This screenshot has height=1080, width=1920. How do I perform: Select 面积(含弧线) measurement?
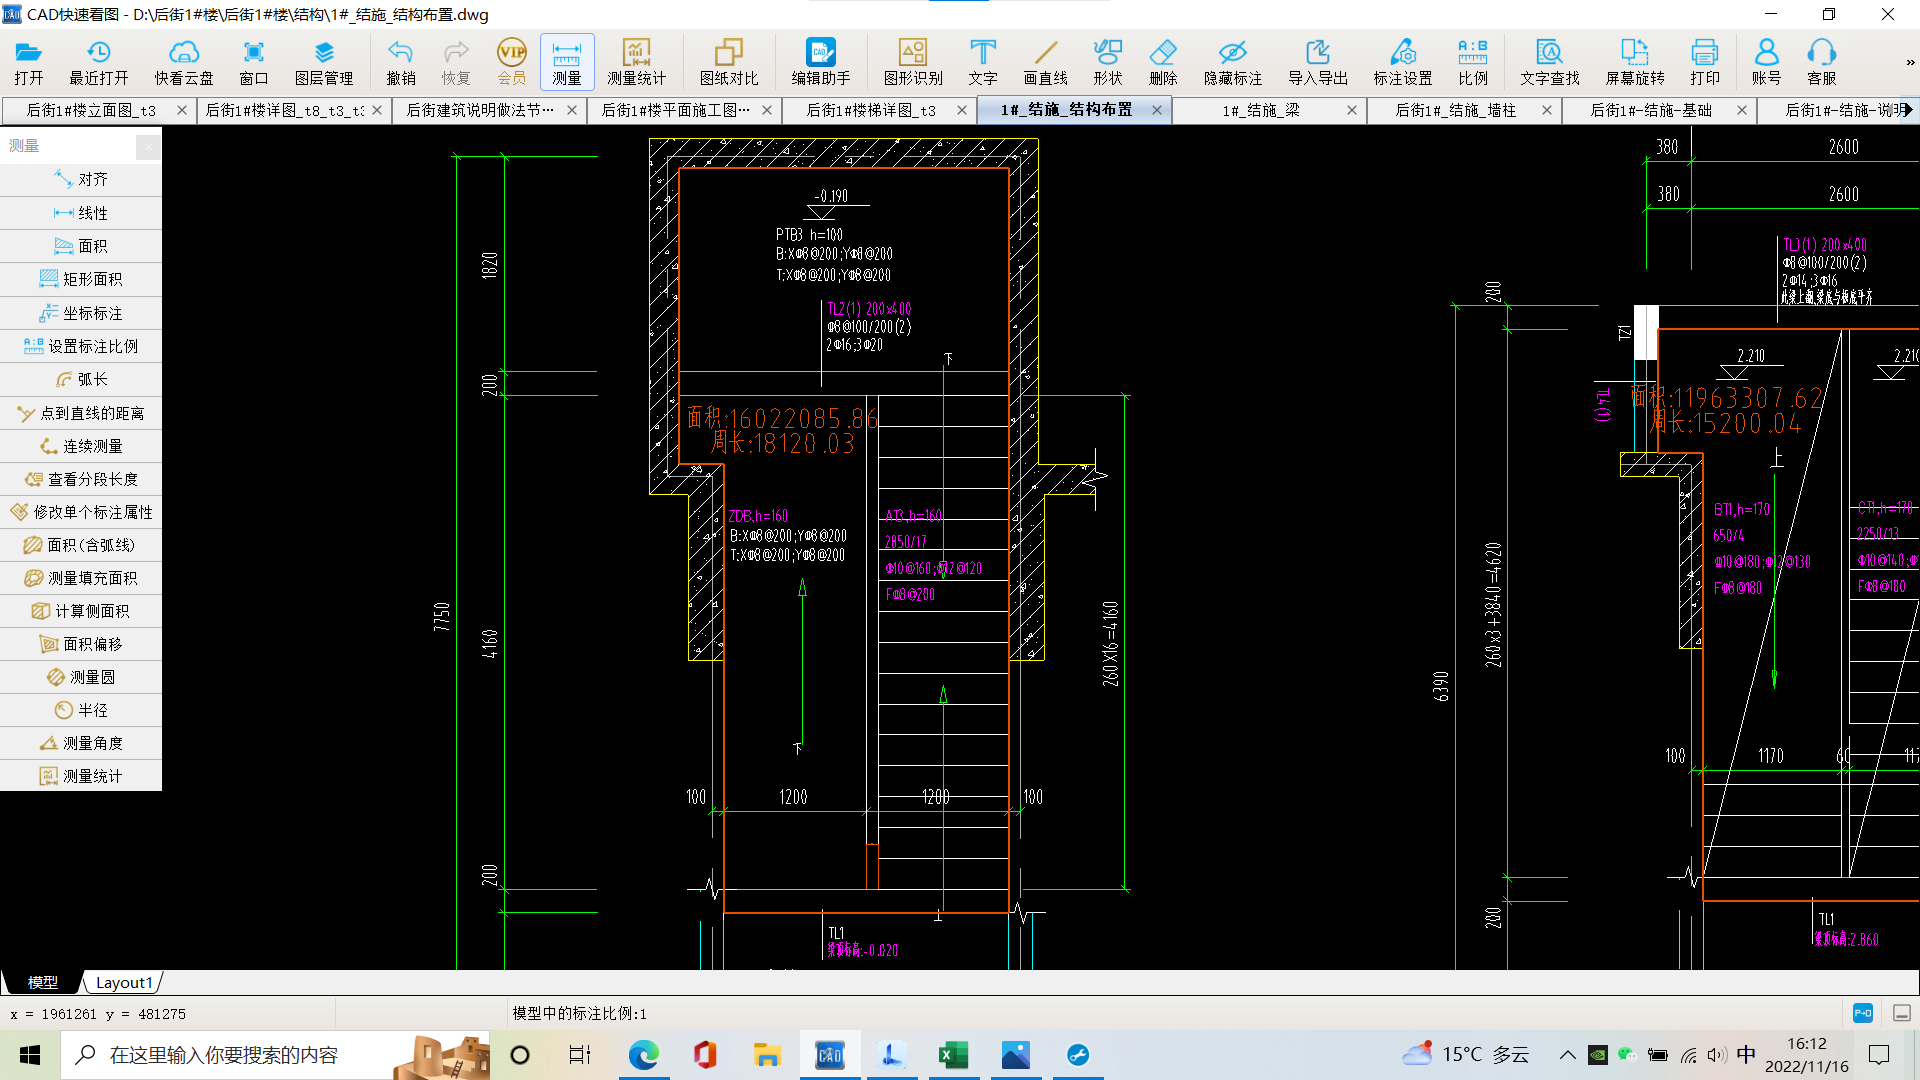click(x=81, y=545)
